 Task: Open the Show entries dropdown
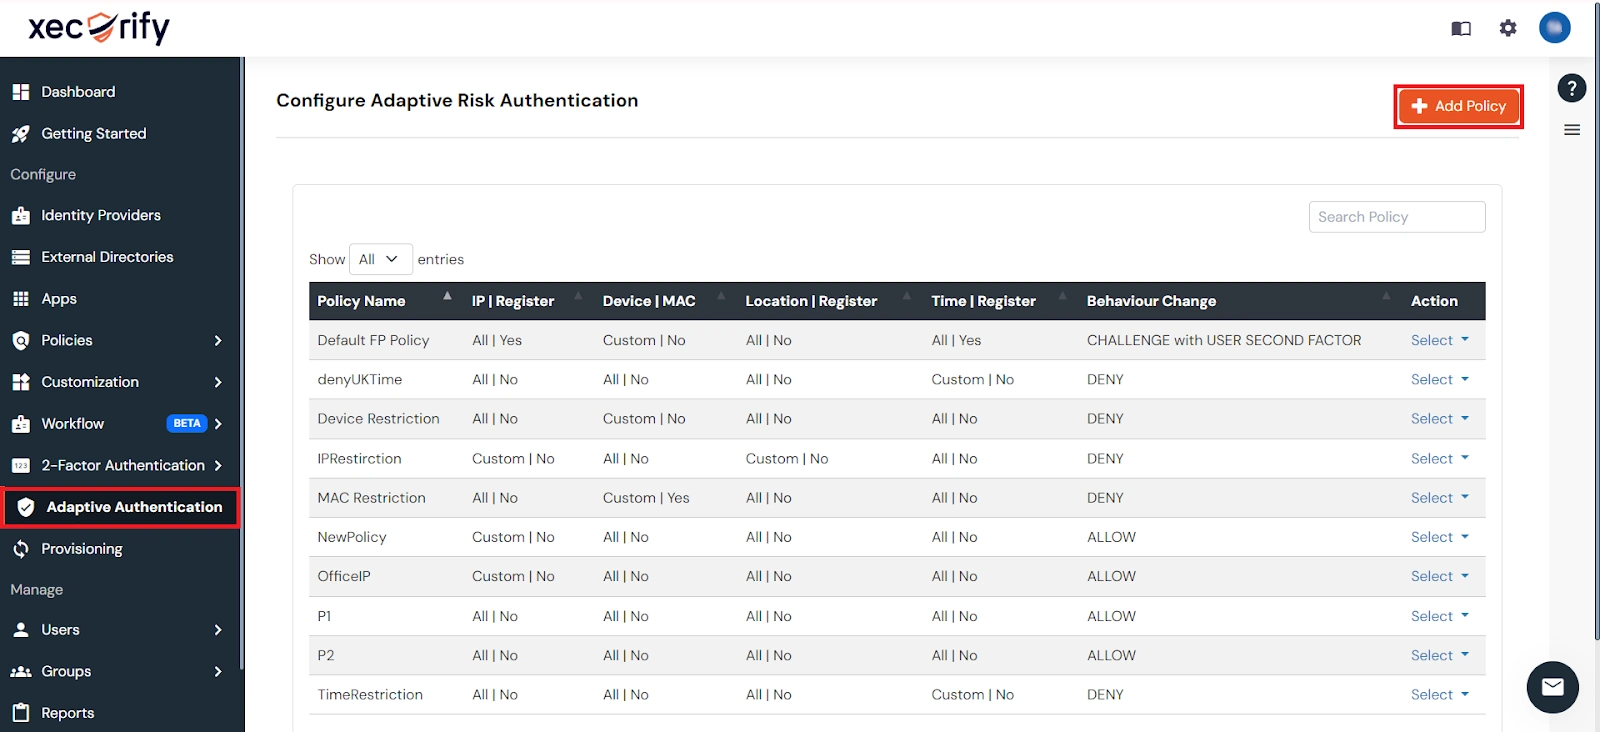(x=380, y=259)
